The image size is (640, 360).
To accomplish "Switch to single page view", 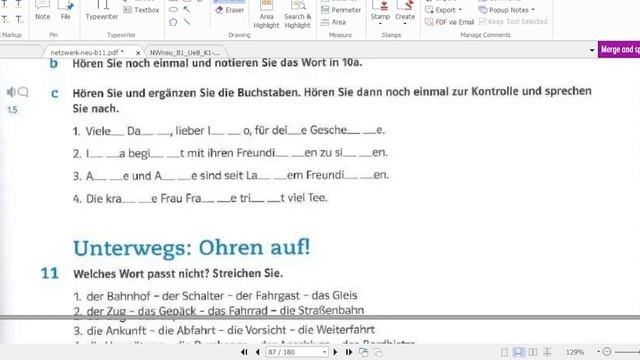I will click(504, 352).
